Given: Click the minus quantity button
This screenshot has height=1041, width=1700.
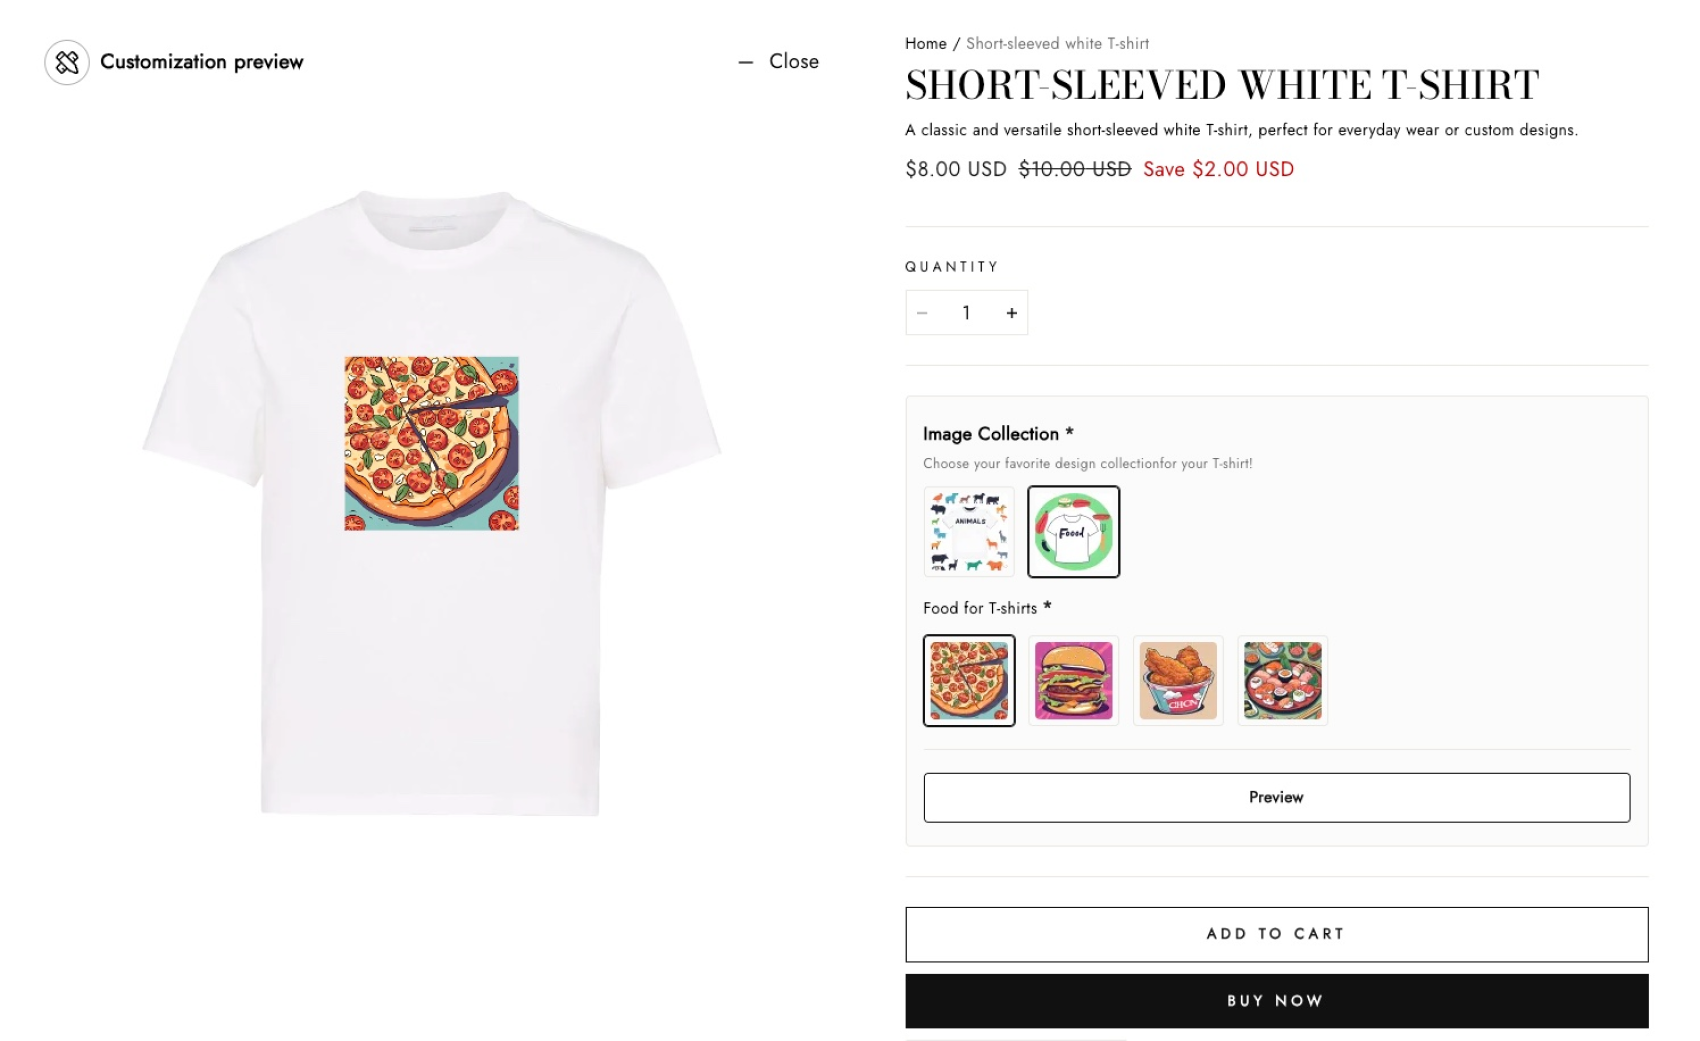Looking at the screenshot, I should coord(922,313).
